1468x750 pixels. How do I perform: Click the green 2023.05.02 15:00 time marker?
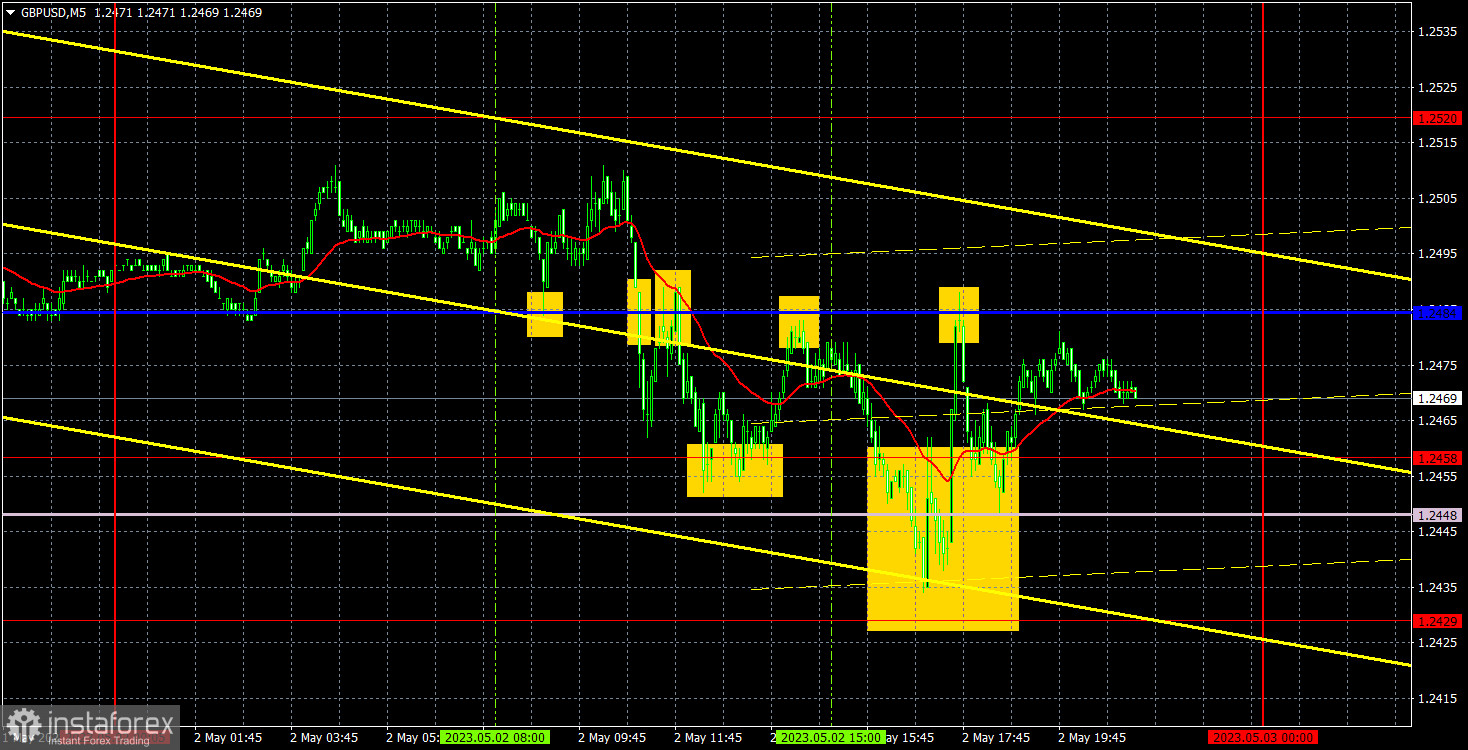pos(832,737)
